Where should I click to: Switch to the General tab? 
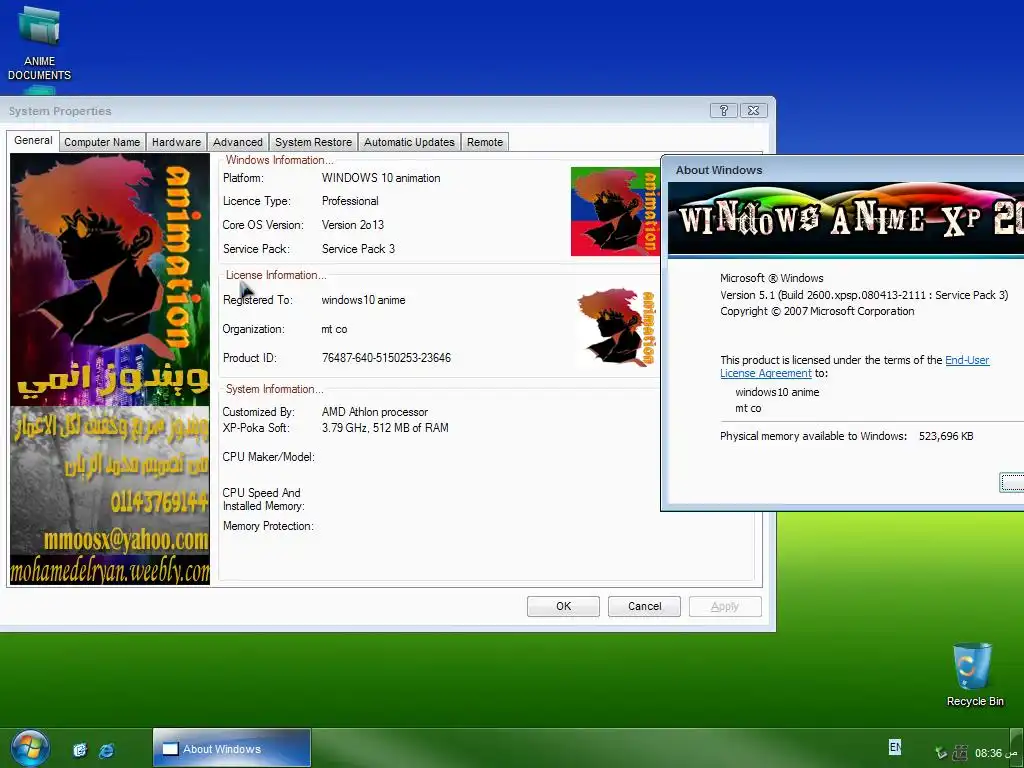33,140
